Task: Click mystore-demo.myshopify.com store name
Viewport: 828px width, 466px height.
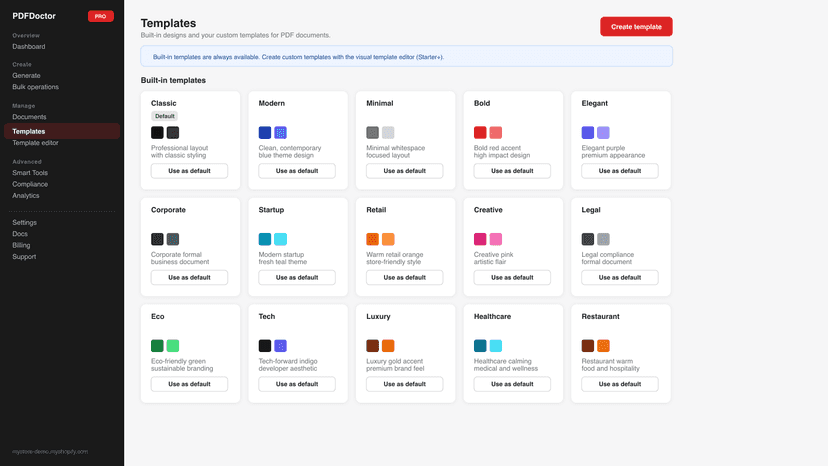Action: pos(50,452)
